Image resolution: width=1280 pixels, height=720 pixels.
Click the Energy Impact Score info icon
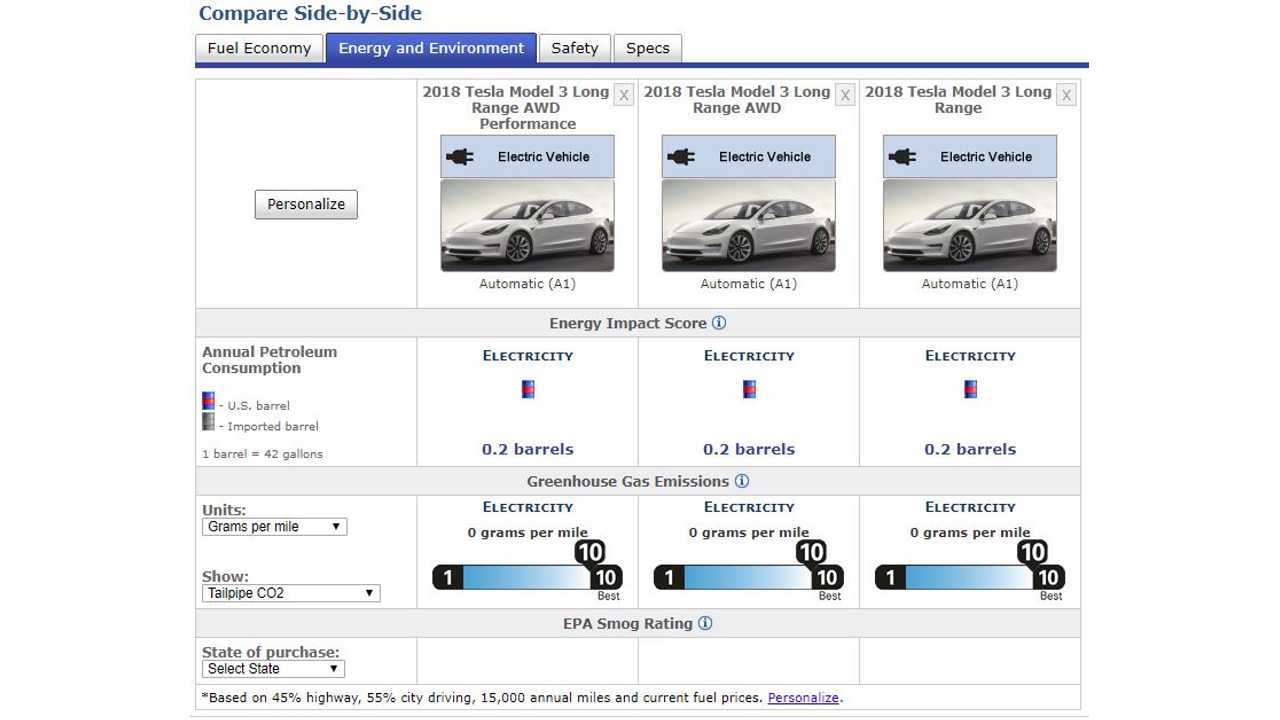coord(719,323)
